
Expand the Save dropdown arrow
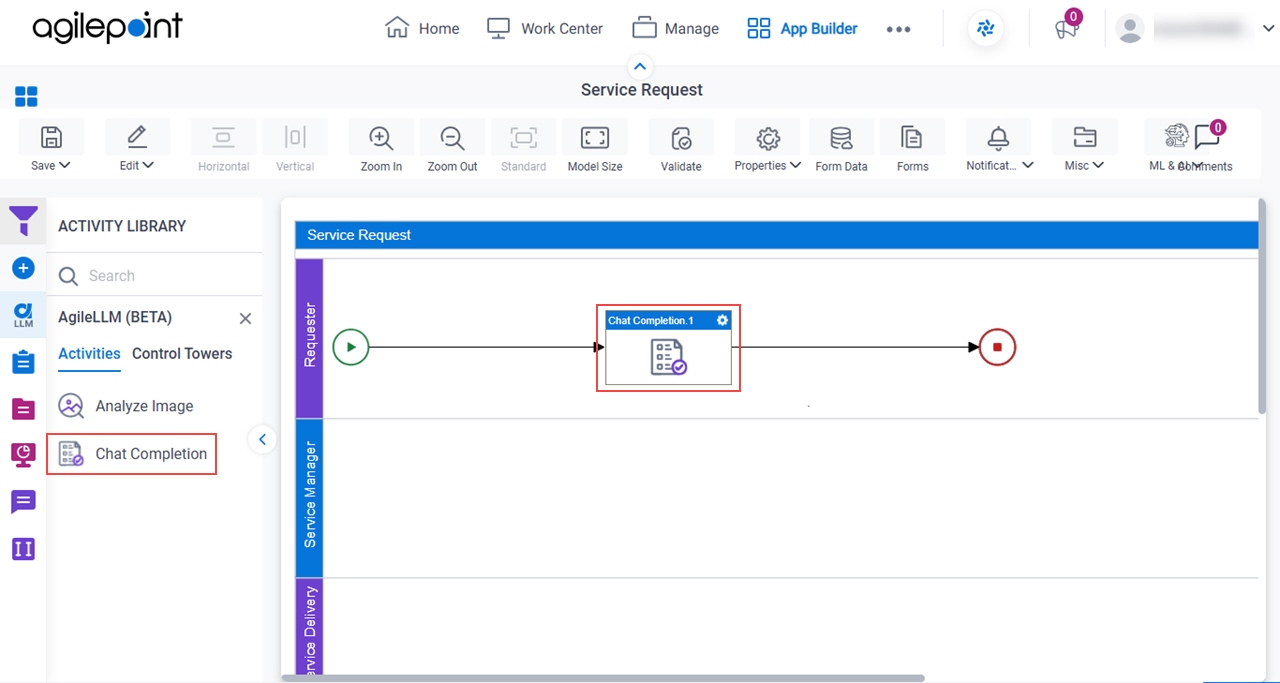coord(65,166)
